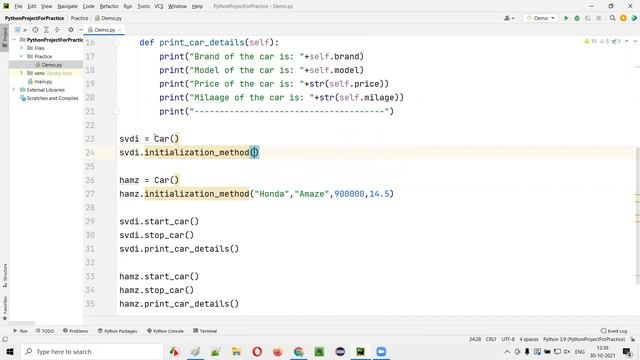Expand External Libraries node

click(14, 90)
